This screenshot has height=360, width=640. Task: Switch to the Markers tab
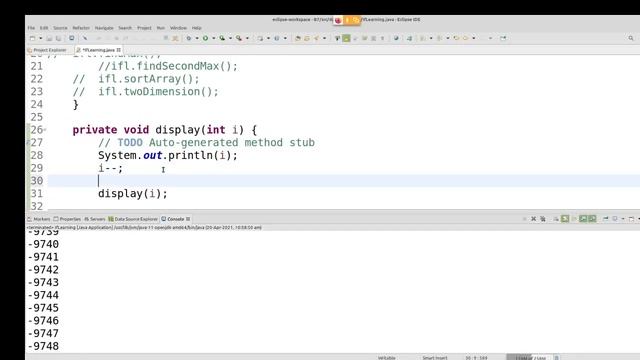[39, 219]
